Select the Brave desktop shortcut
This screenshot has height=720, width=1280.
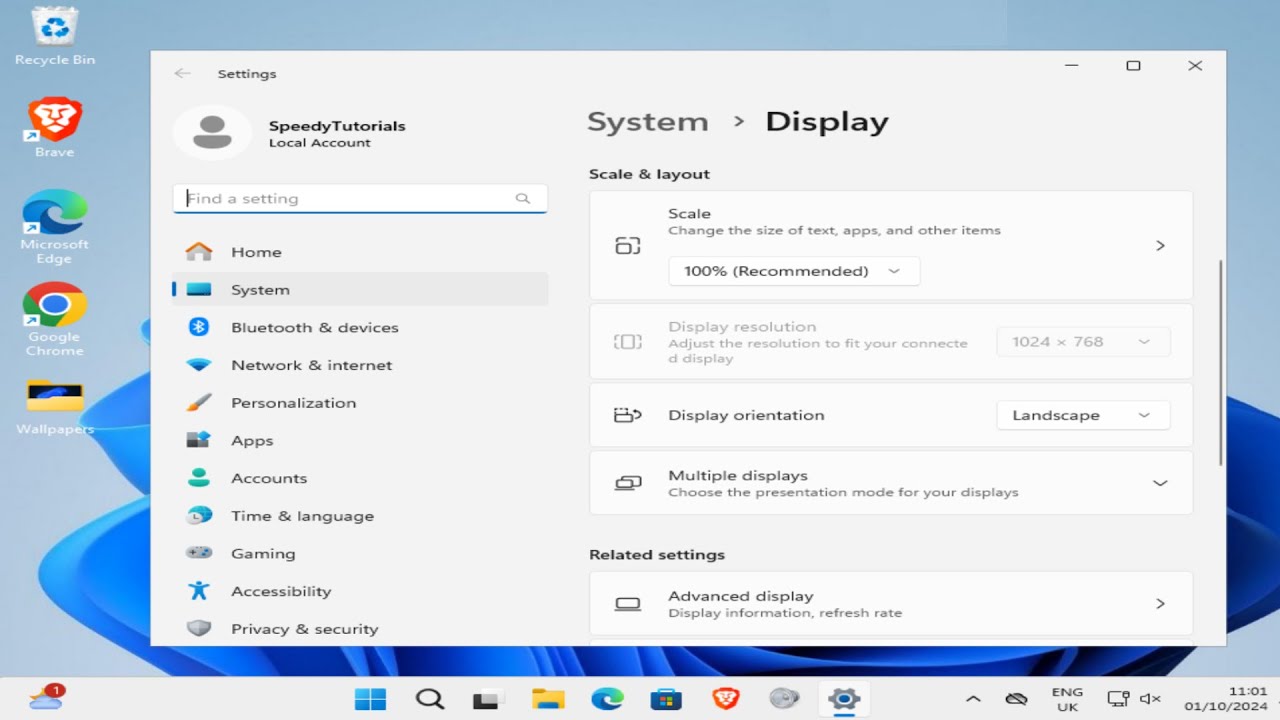54,128
